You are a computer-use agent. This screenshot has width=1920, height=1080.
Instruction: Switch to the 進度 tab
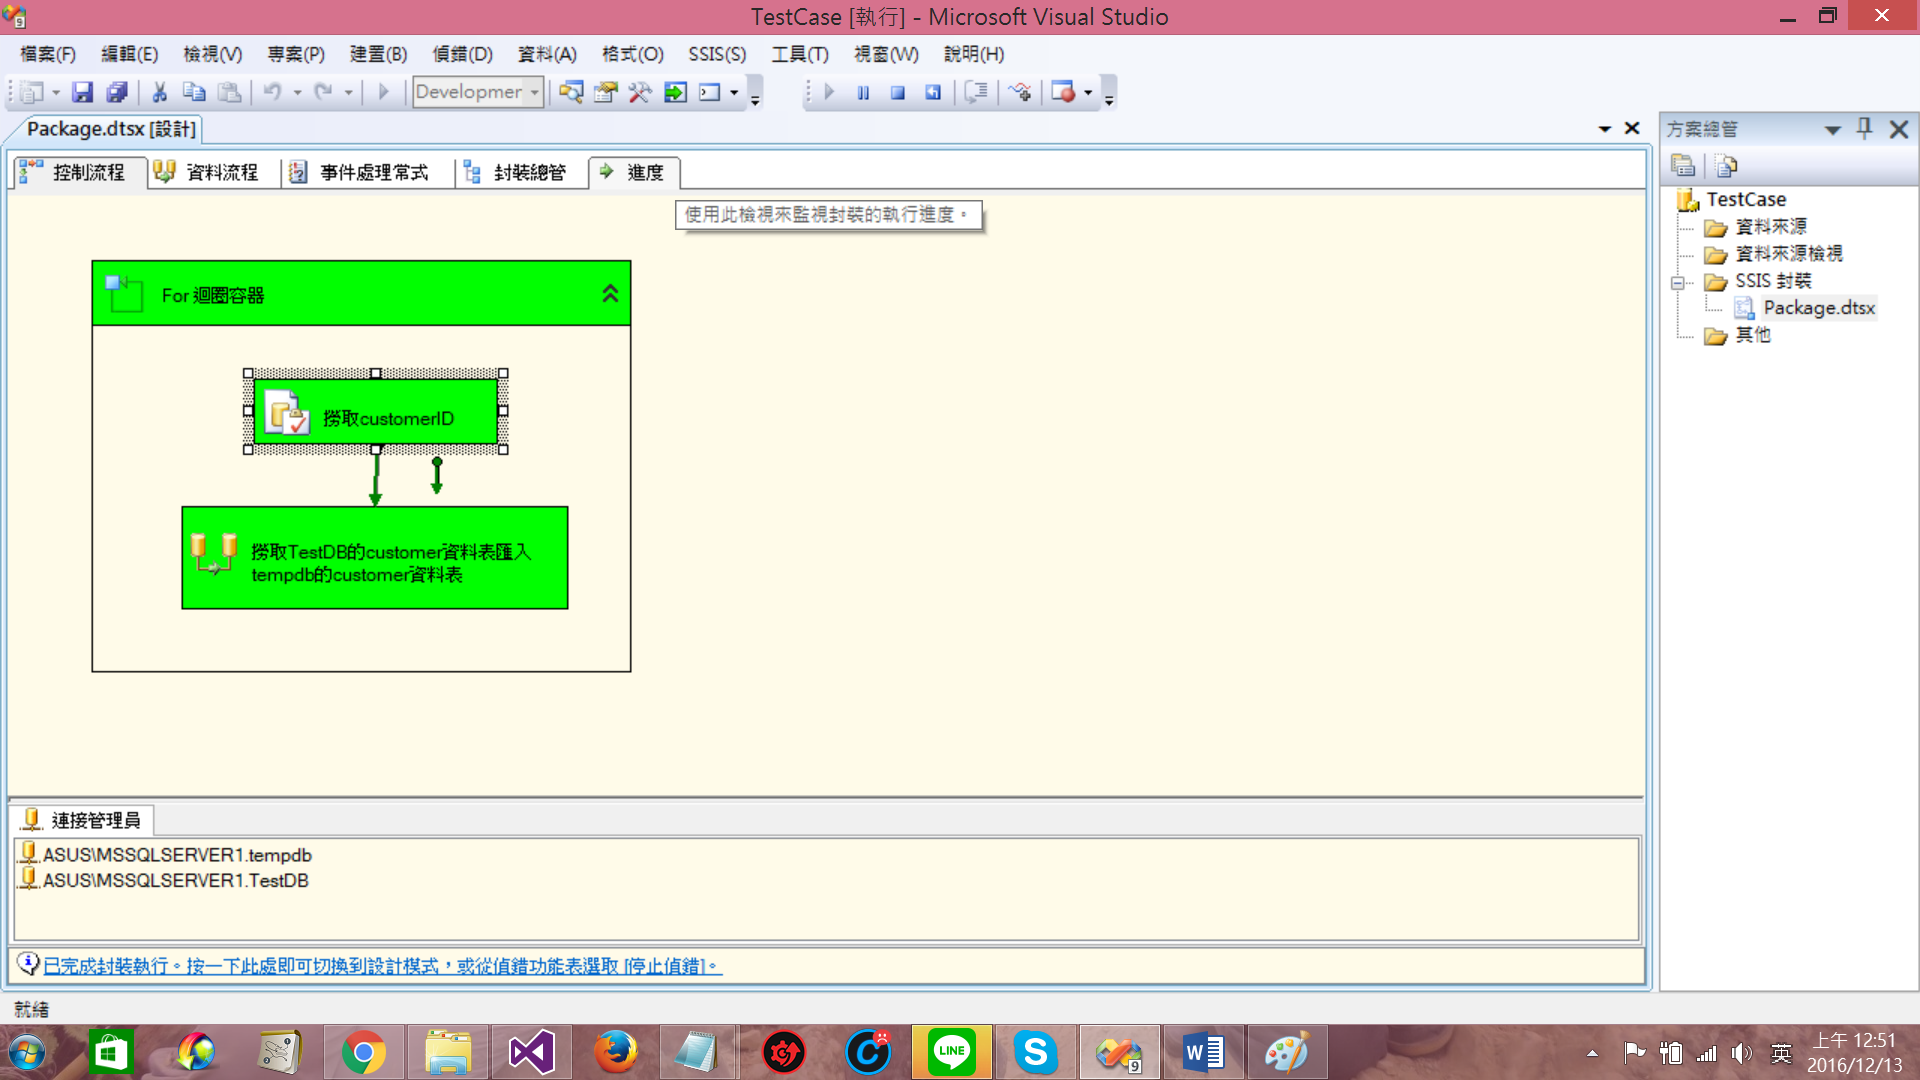point(634,172)
